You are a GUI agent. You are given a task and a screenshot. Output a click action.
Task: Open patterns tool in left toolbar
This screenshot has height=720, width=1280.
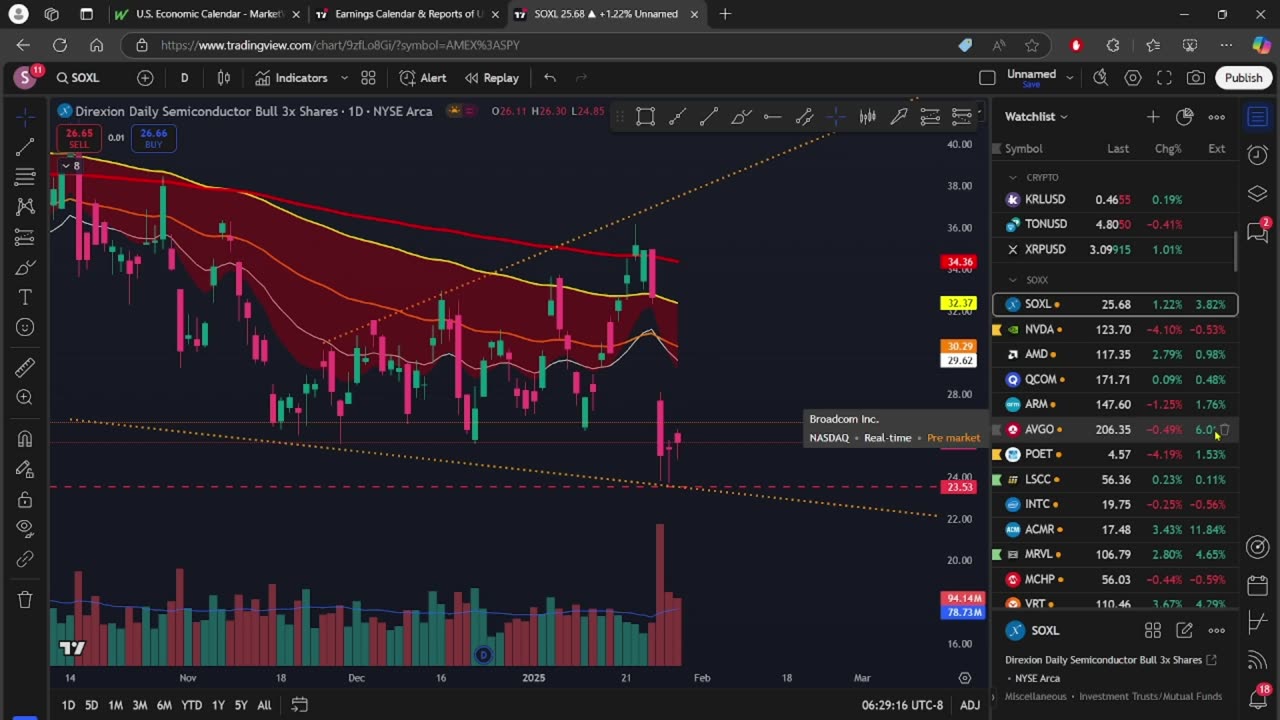pos(25,207)
